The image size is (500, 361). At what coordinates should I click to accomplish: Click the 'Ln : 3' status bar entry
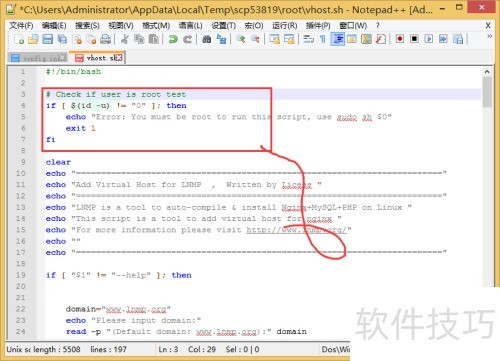pyautogui.click(x=168, y=349)
